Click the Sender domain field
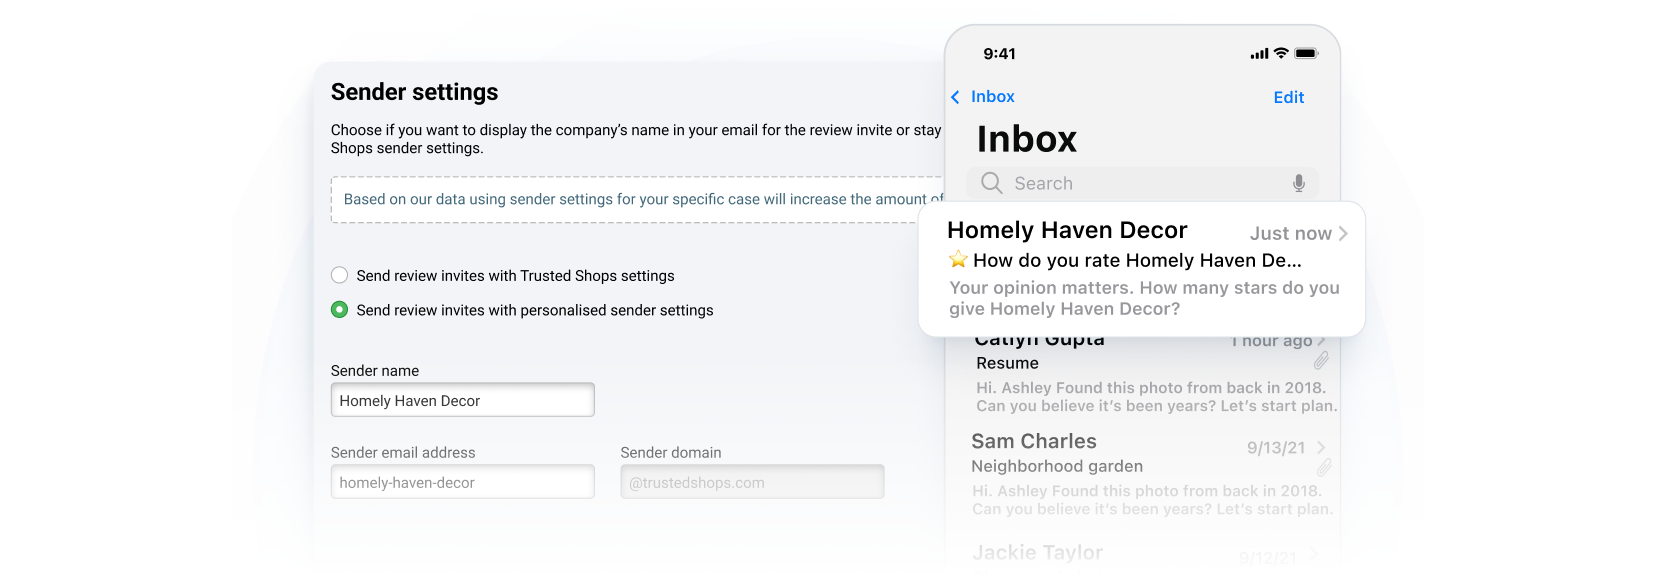This screenshot has height=576, width=1656. pyautogui.click(x=752, y=482)
